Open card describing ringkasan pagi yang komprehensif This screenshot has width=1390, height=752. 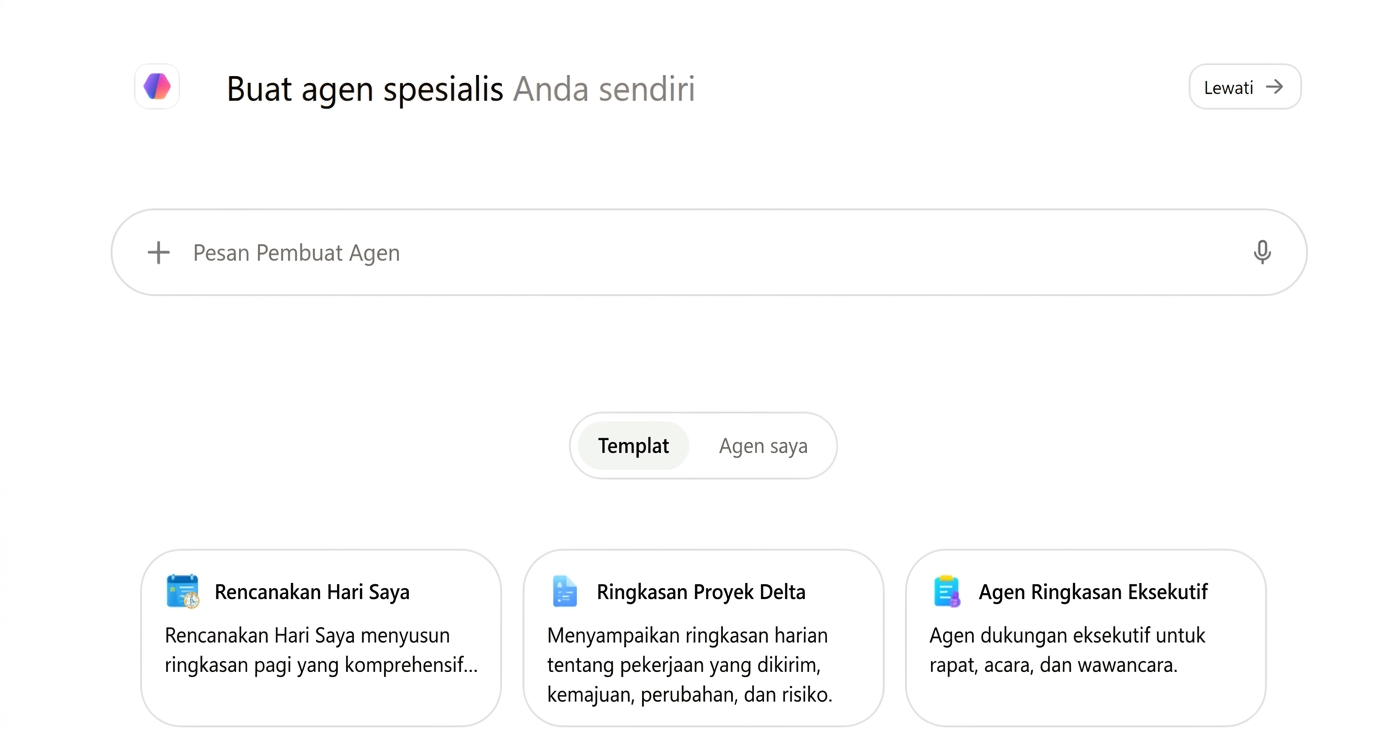click(321, 638)
